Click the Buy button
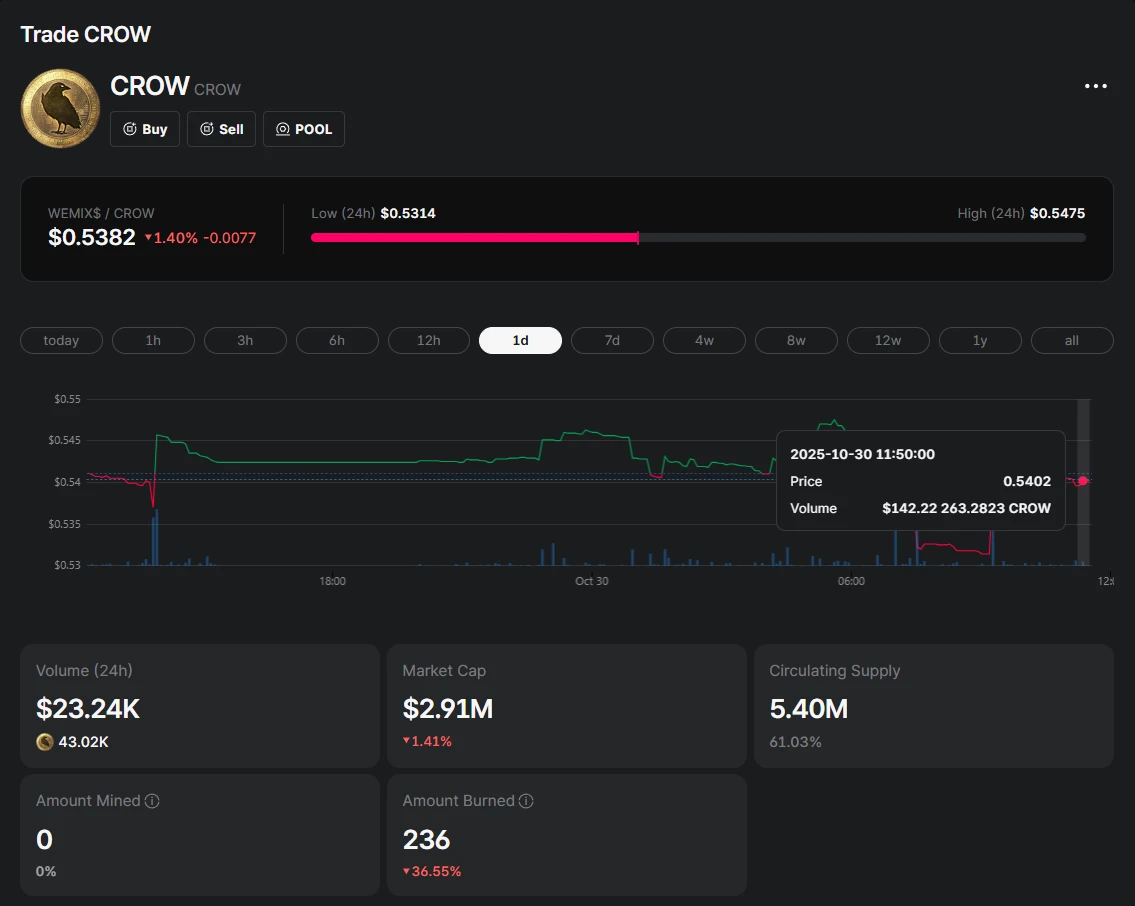This screenshot has width=1135, height=906. 145,129
